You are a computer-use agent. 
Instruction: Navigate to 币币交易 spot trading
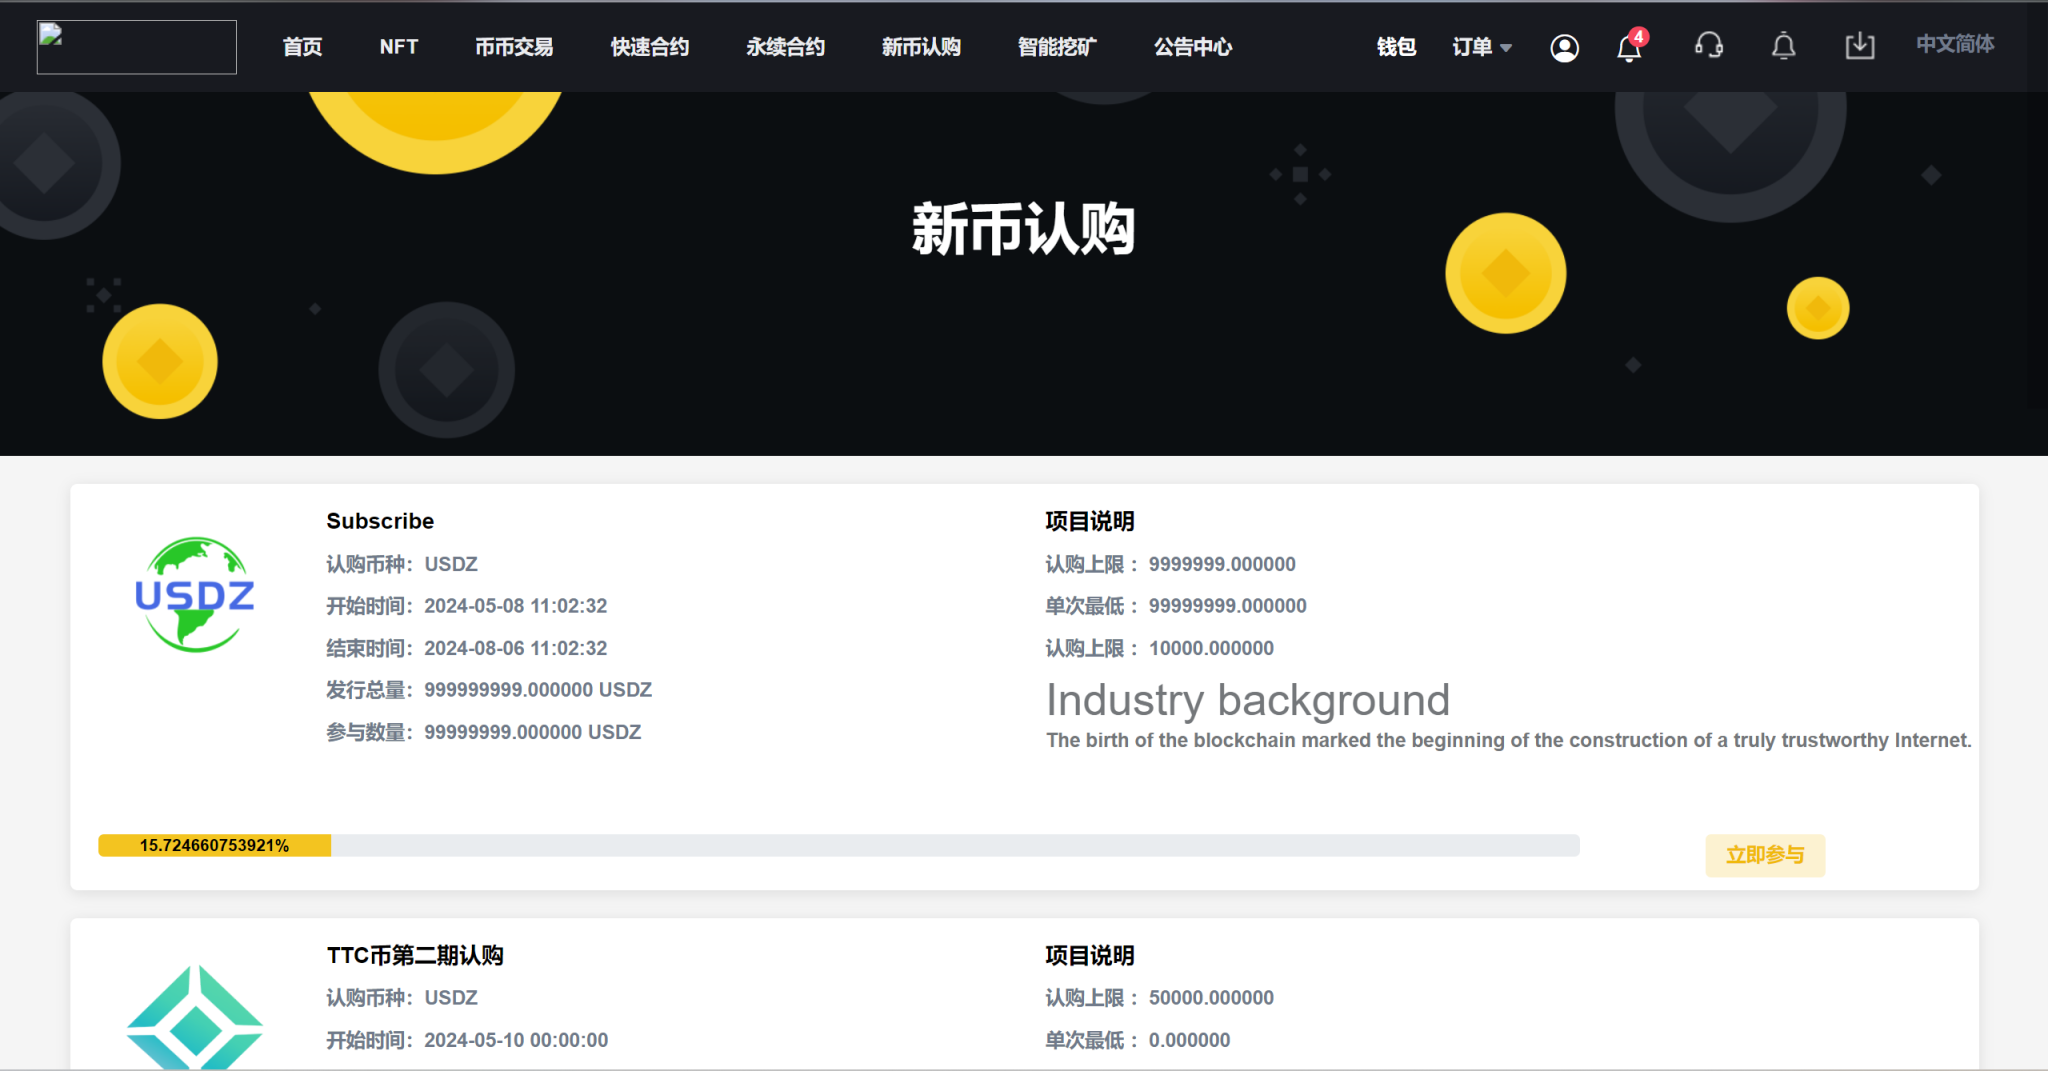[x=514, y=47]
